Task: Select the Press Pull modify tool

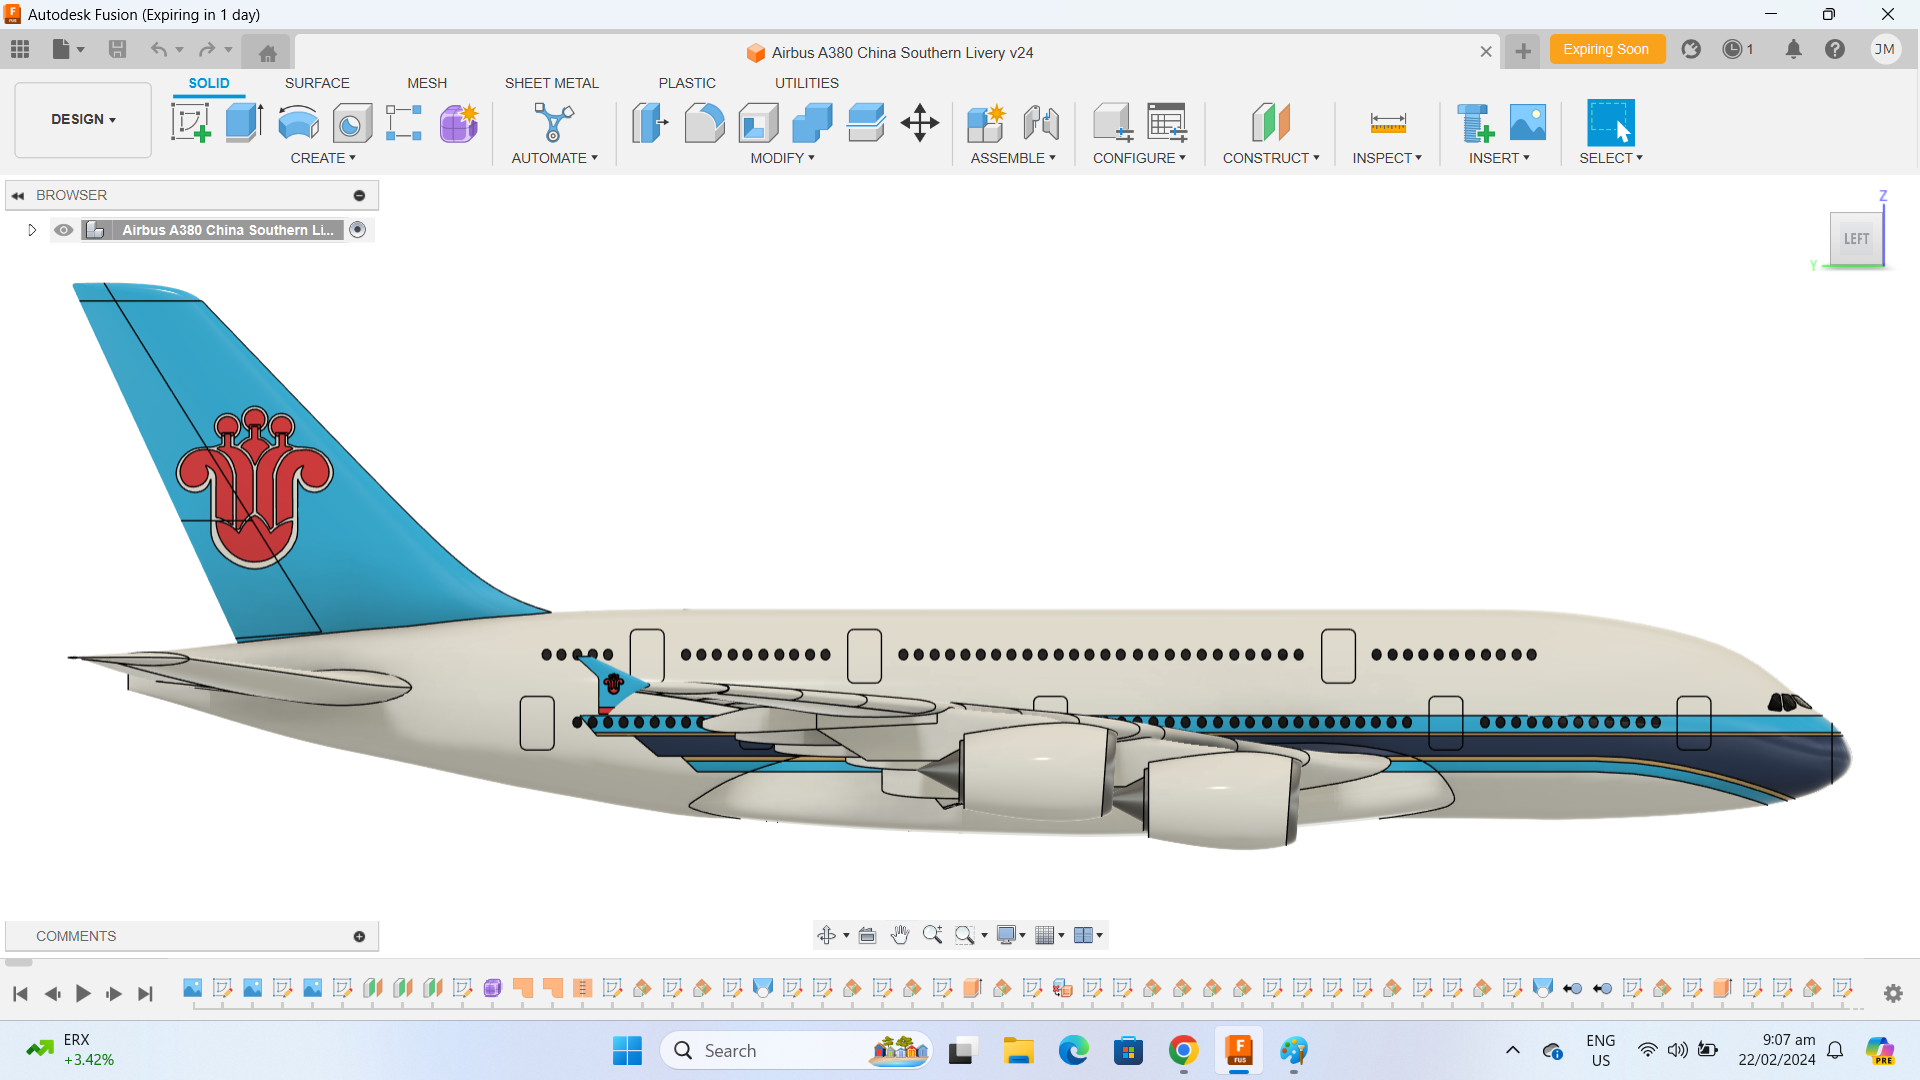Action: point(650,121)
